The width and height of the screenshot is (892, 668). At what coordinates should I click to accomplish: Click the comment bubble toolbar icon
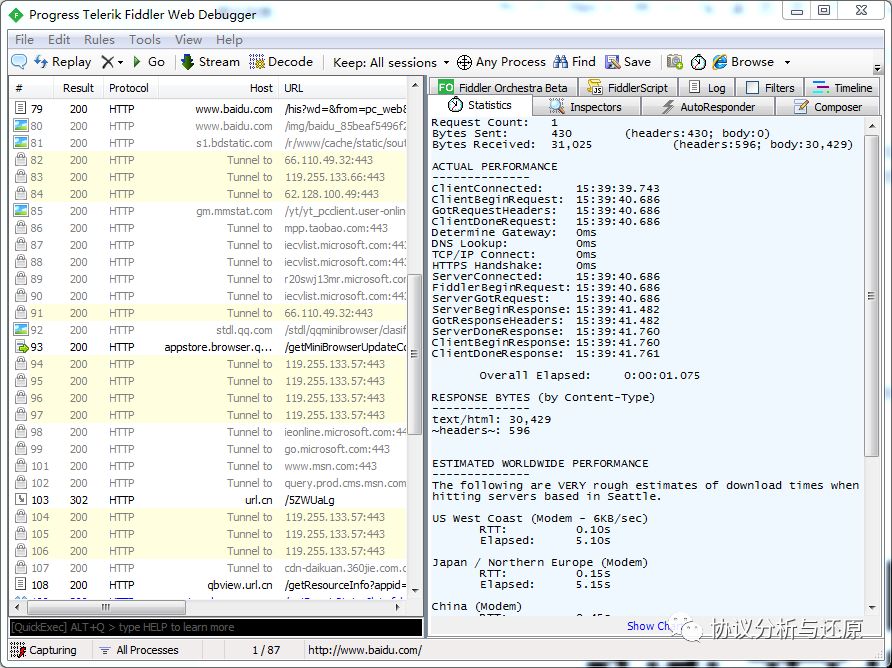pyautogui.click(x=19, y=61)
